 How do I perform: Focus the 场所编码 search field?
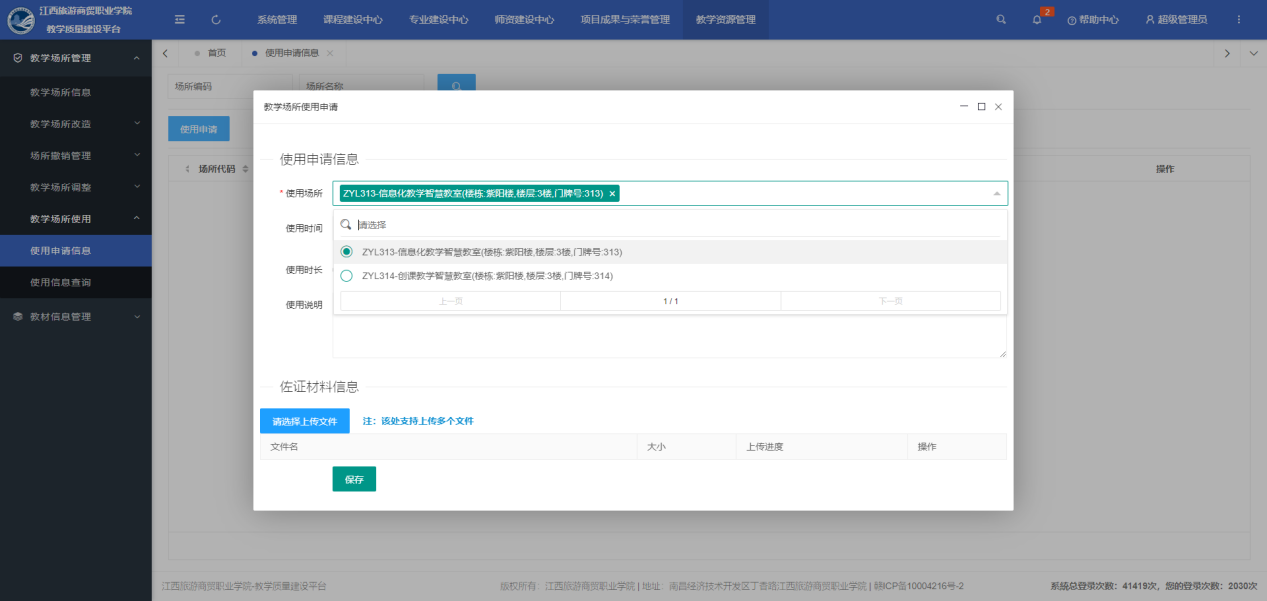point(229,87)
